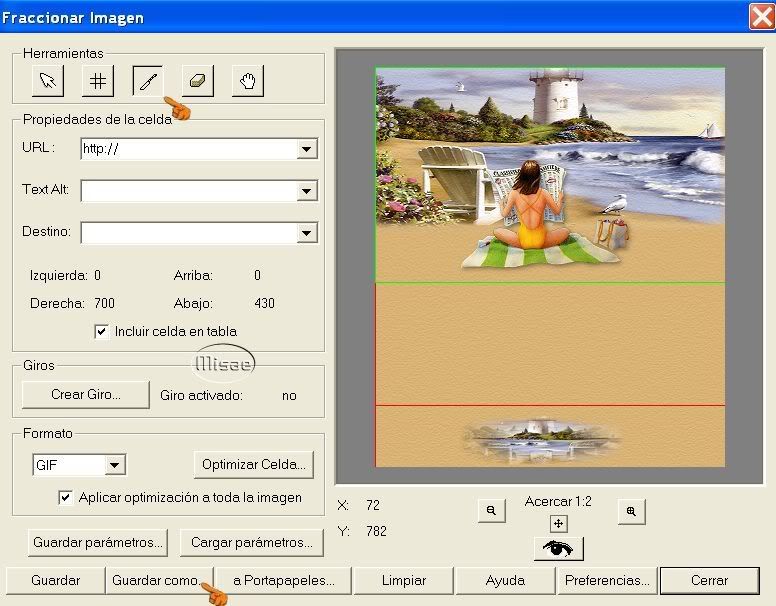Click the Ayuda button

505,580
